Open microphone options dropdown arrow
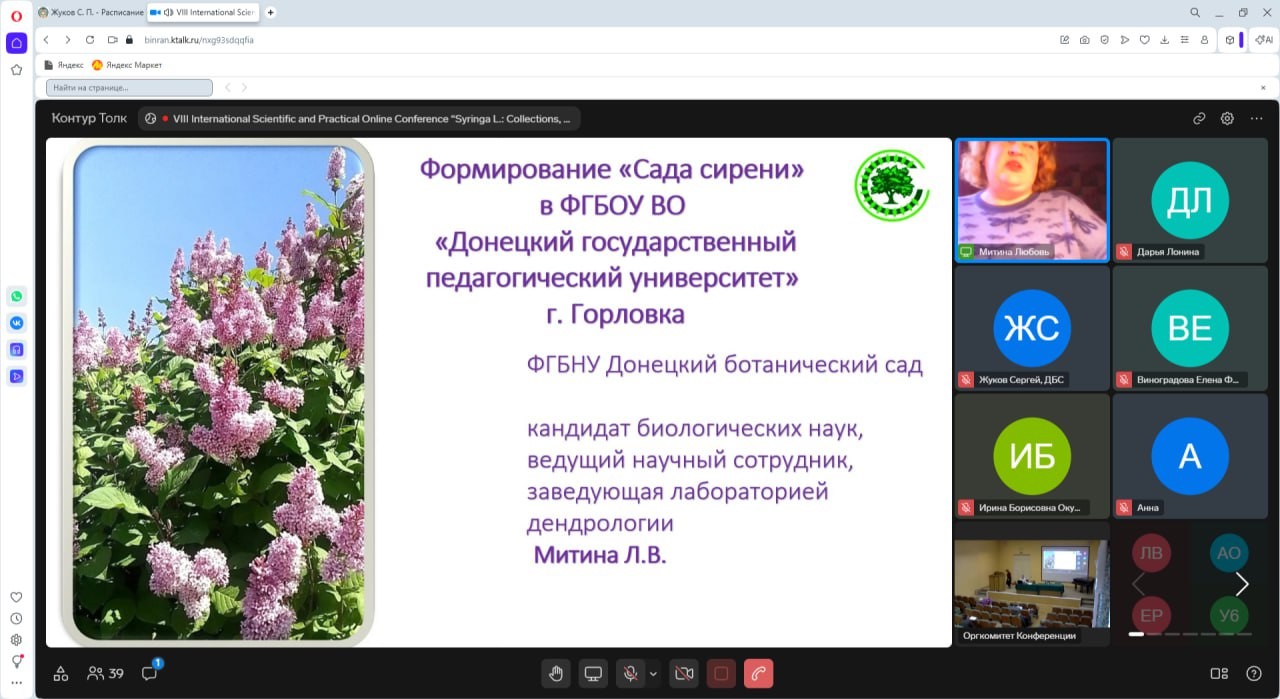The width and height of the screenshot is (1280, 699). 654,674
